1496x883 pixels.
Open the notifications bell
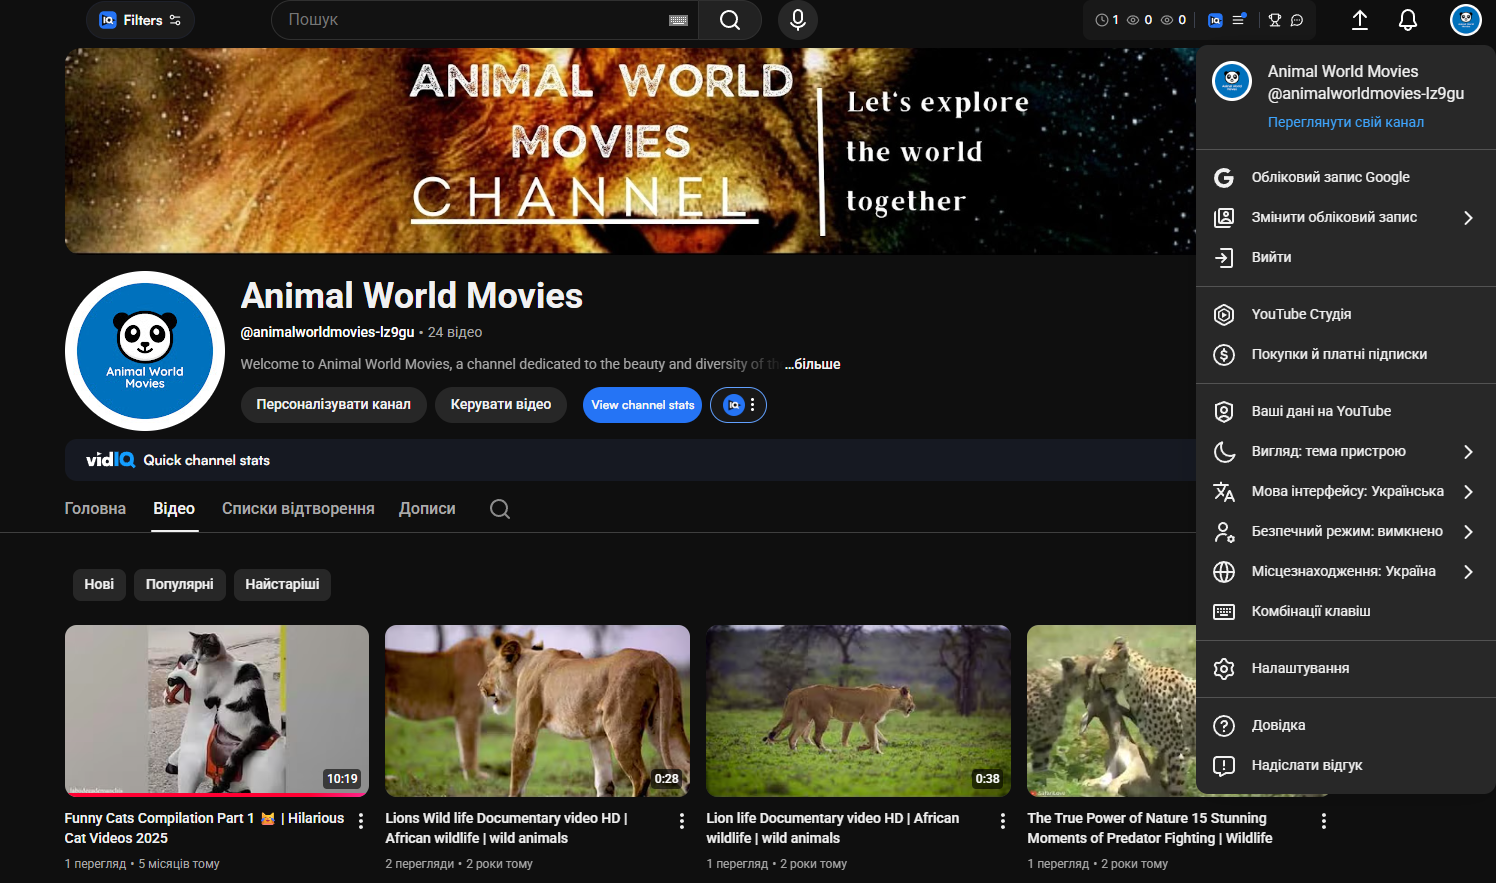(x=1407, y=20)
